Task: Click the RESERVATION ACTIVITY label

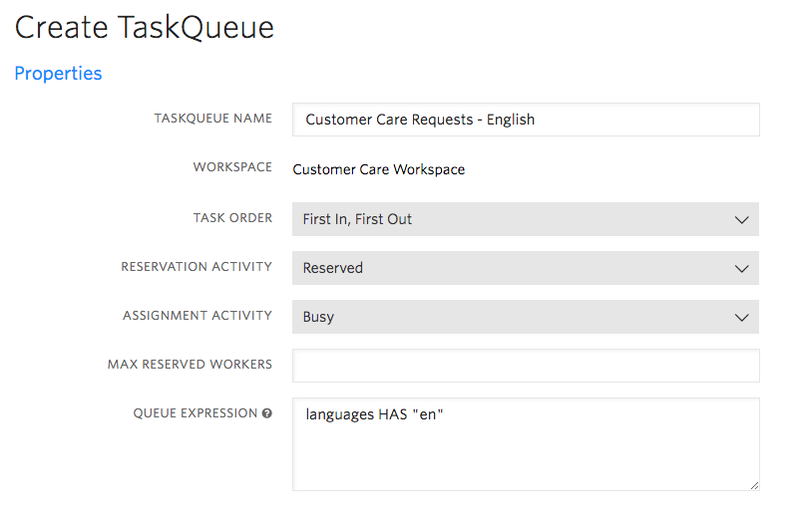Action: (x=196, y=267)
